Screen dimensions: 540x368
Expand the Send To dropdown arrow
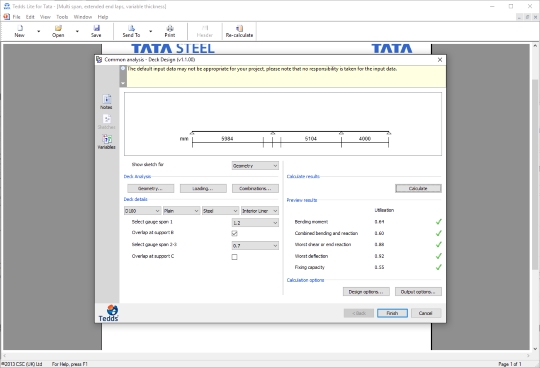tap(150, 31)
